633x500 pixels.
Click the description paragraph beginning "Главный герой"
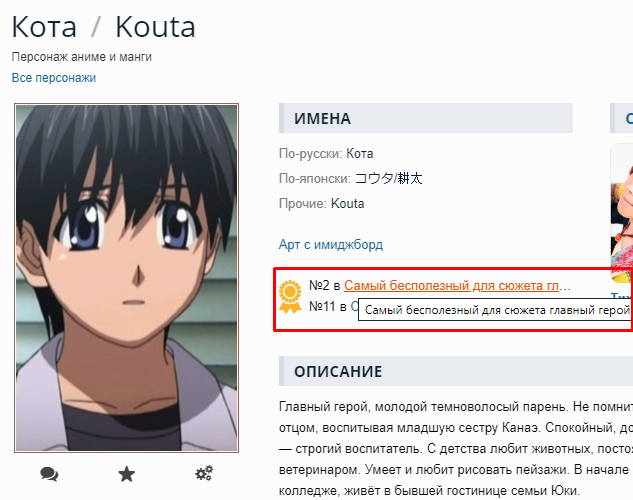[456, 448]
